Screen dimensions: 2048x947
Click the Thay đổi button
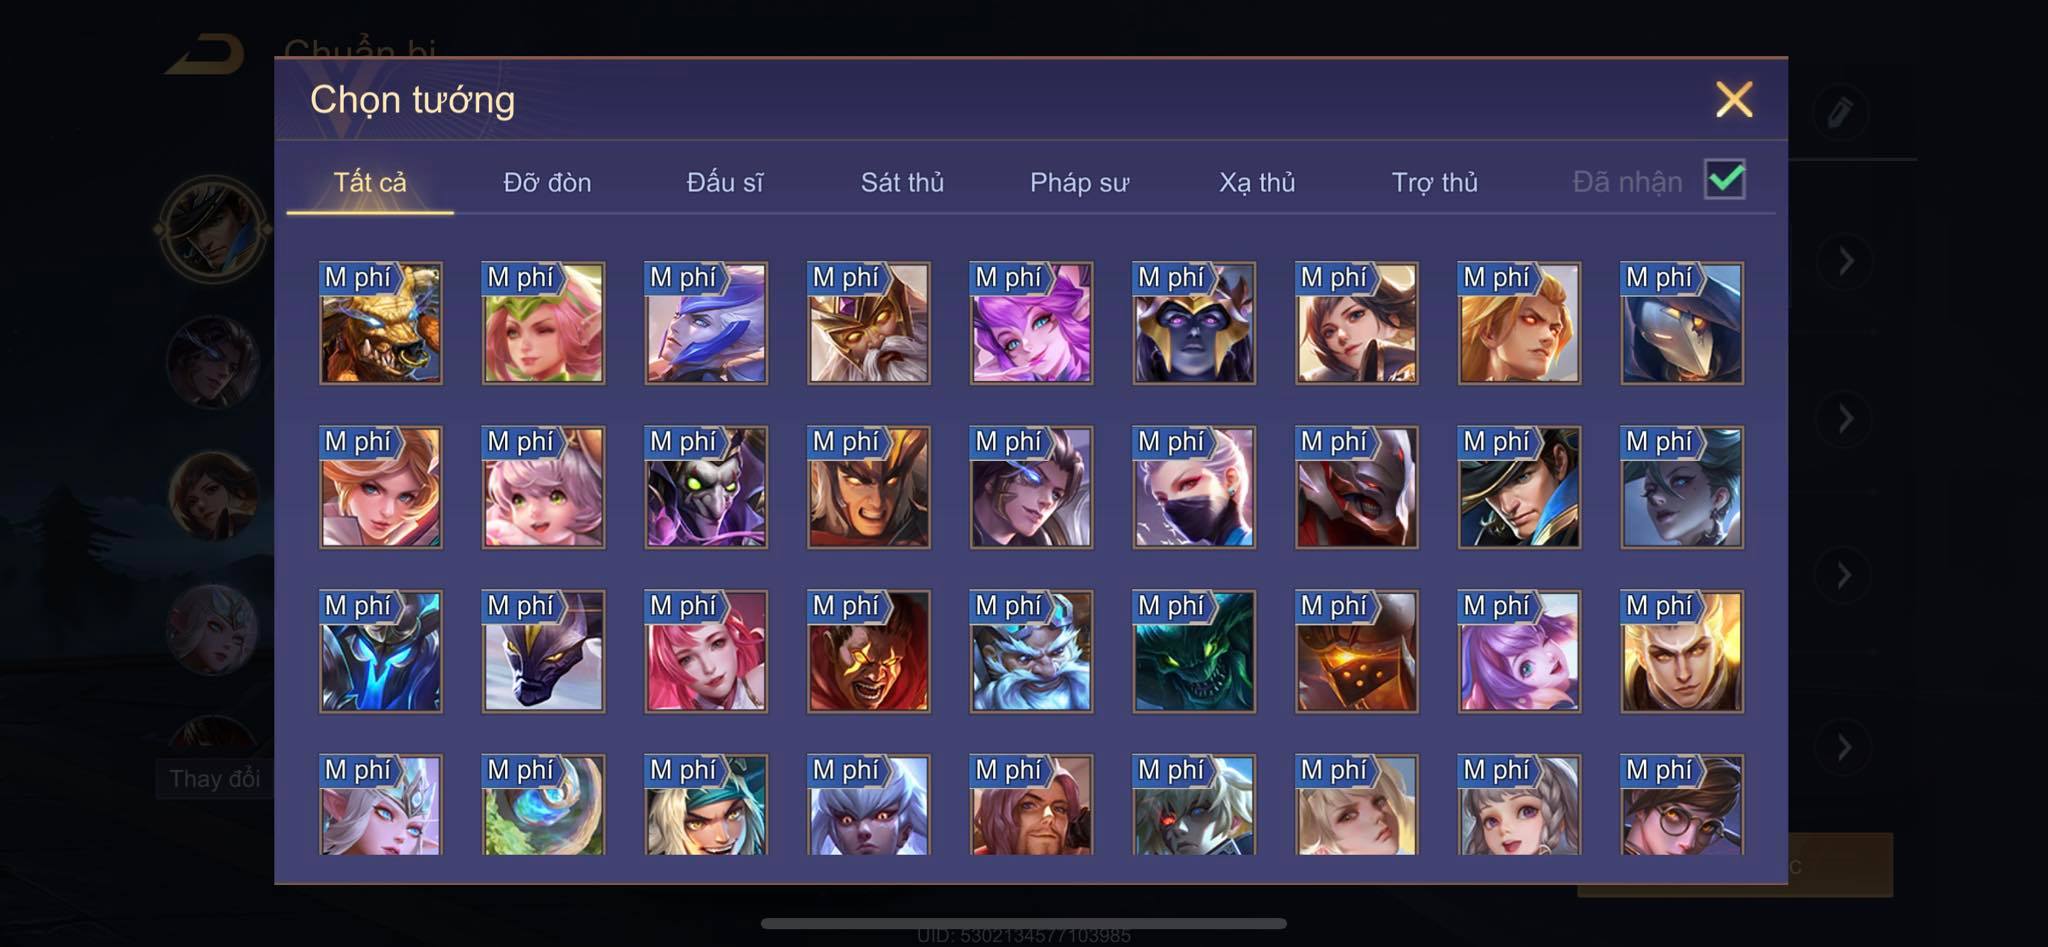pos(214,778)
